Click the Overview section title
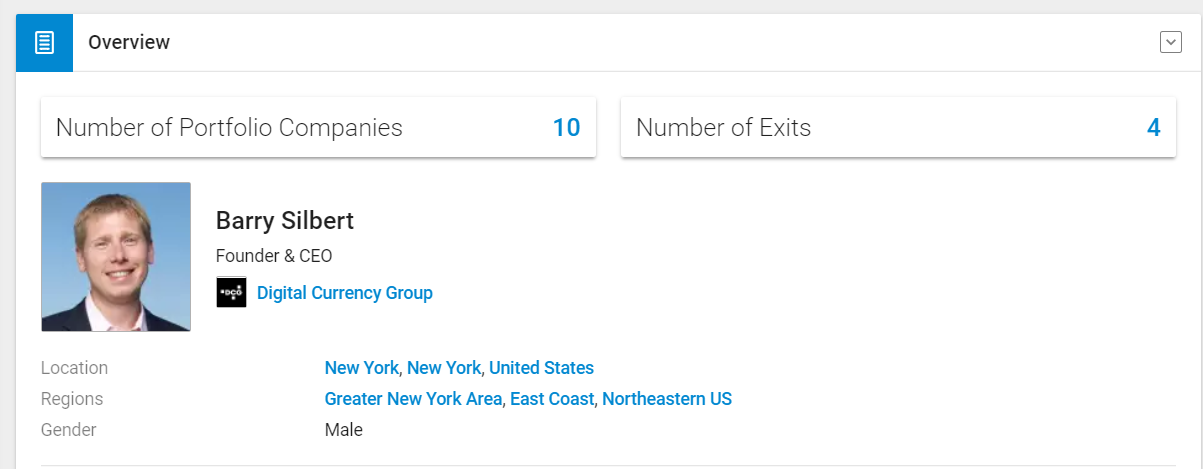The image size is (1203, 469). [x=129, y=43]
